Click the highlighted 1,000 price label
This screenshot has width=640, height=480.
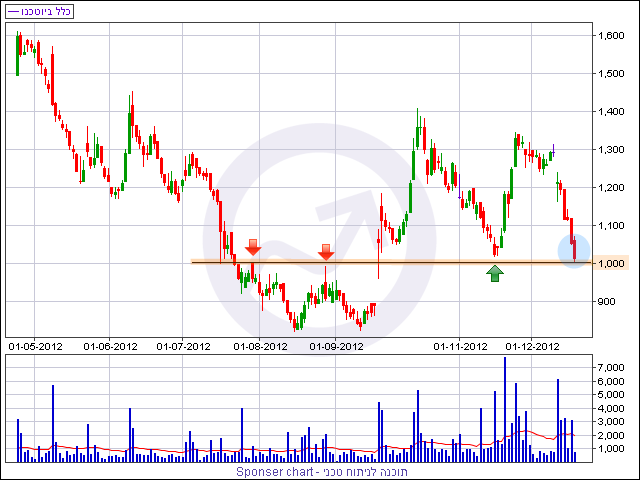click(611, 263)
